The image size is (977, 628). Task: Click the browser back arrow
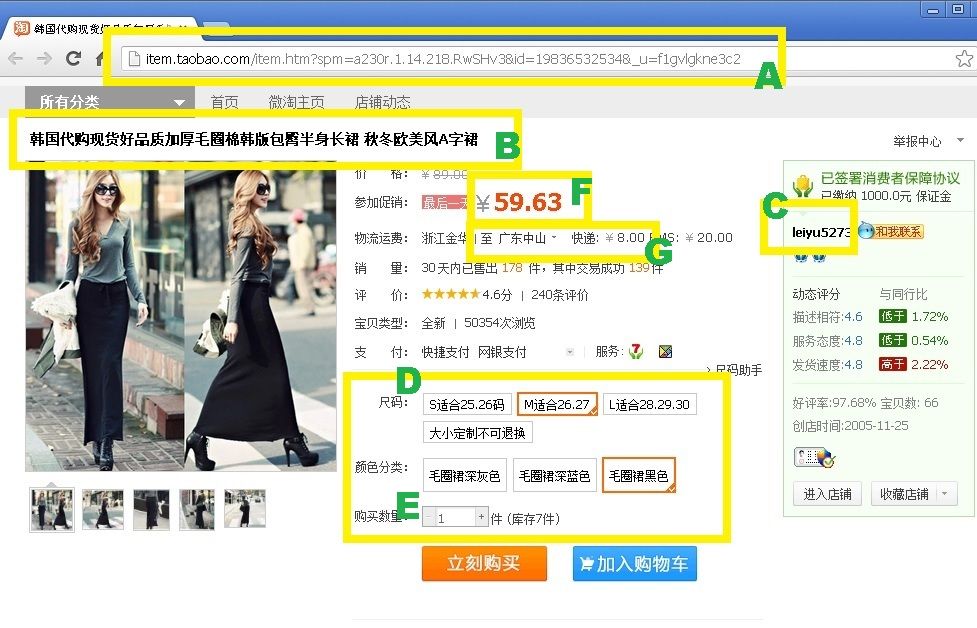pos(15,58)
